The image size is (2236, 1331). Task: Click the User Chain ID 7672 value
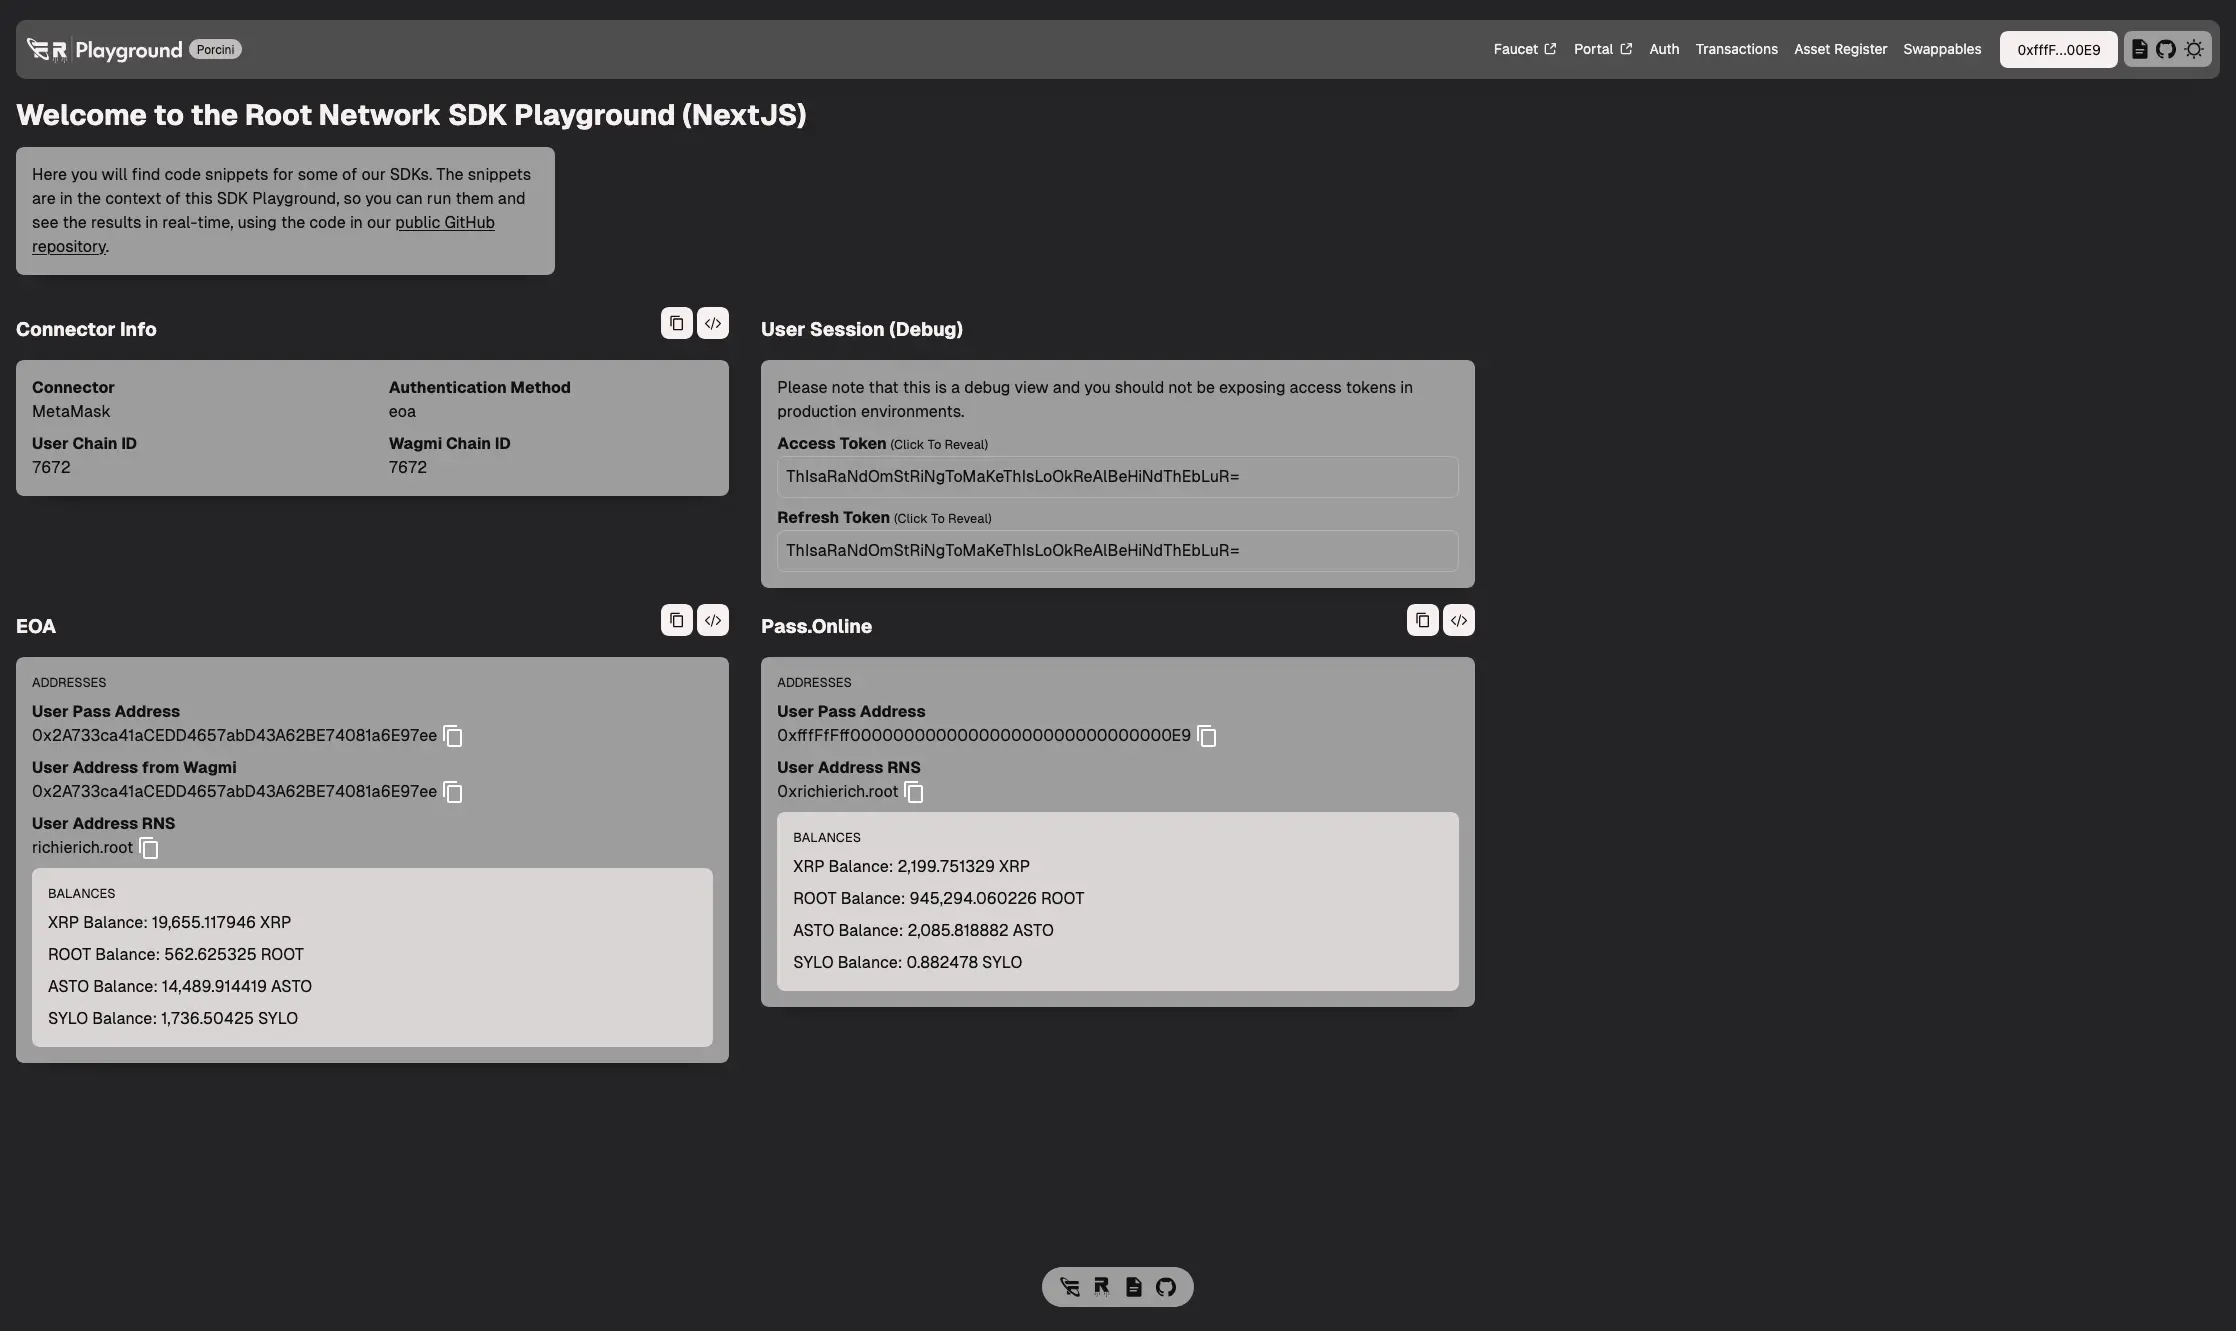[51, 467]
